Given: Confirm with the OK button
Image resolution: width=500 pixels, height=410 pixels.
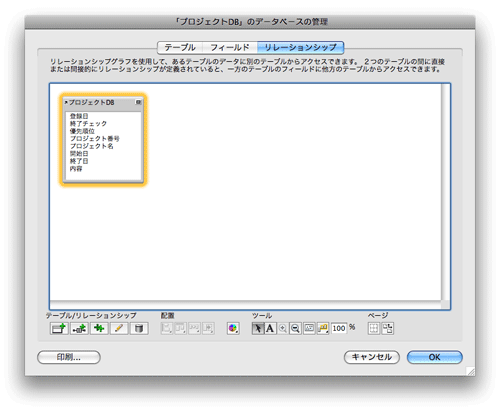Looking at the screenshot, I should [x=434, y=357].
